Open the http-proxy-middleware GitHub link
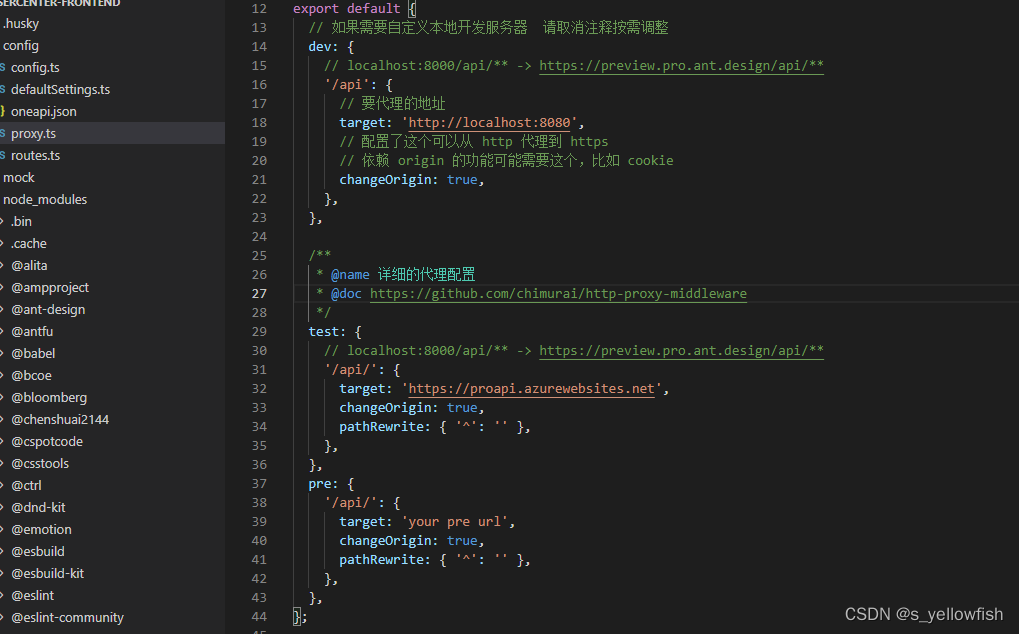The width and height of the screenshot is (1019, 634). (558, 294)
